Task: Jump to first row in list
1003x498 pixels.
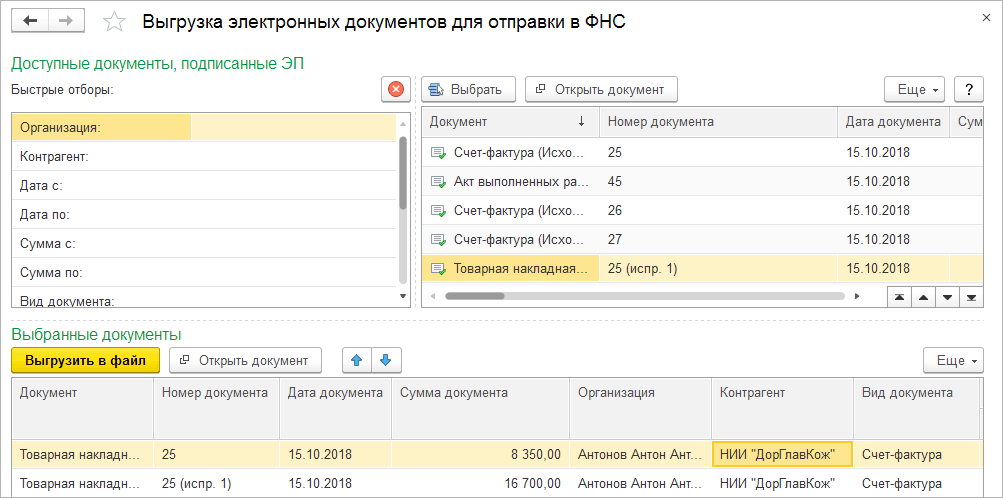Action: coord(901,297)
